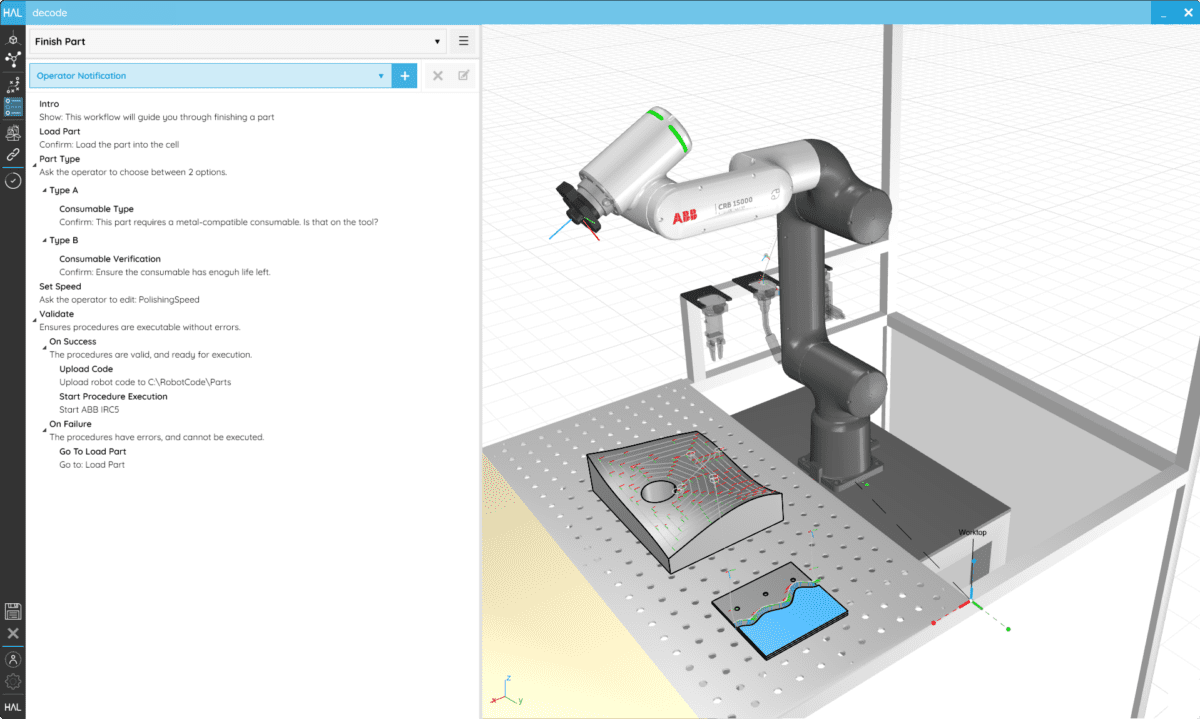Open the user profile icon

(x=13, y=660)
